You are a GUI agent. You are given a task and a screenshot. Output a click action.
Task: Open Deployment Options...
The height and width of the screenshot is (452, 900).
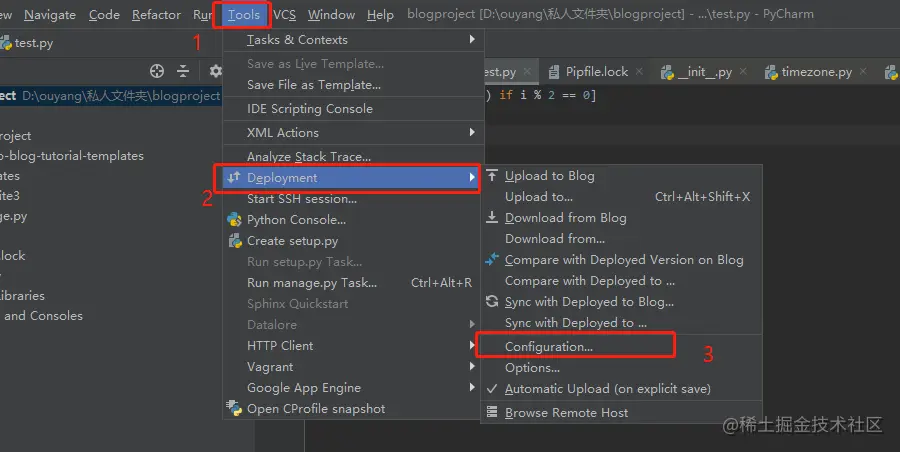point(622,368)
